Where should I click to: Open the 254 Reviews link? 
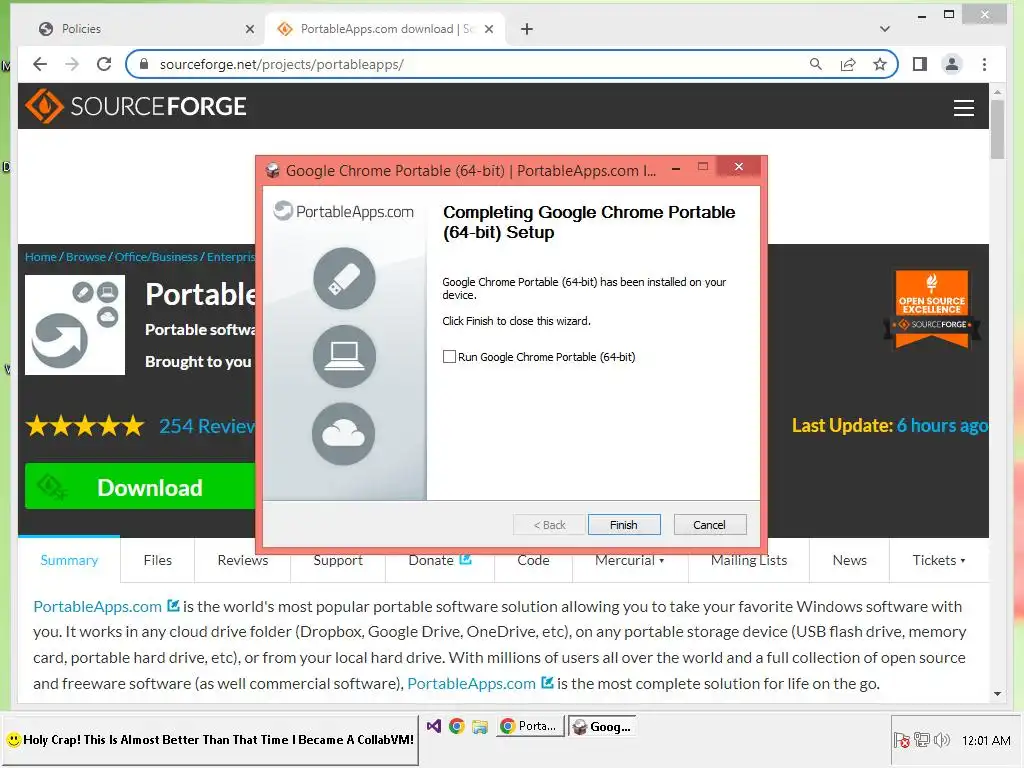(207, 426)
